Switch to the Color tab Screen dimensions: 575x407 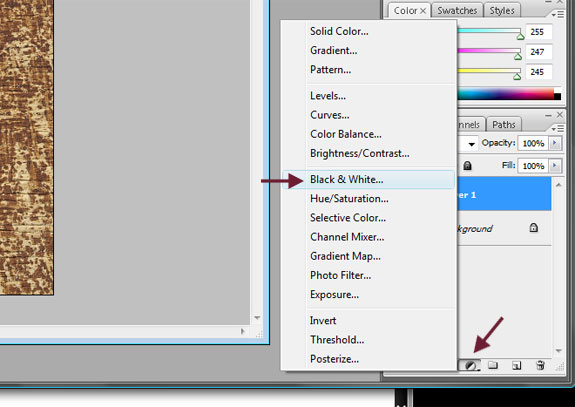[409, 11]
